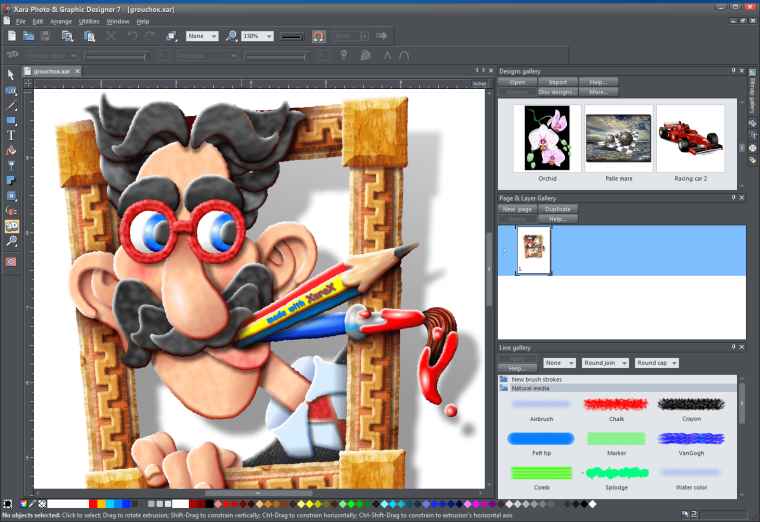Activate the Extrude 3D tool
Viewport: 760px width, 522px height.
coord(11,226)
